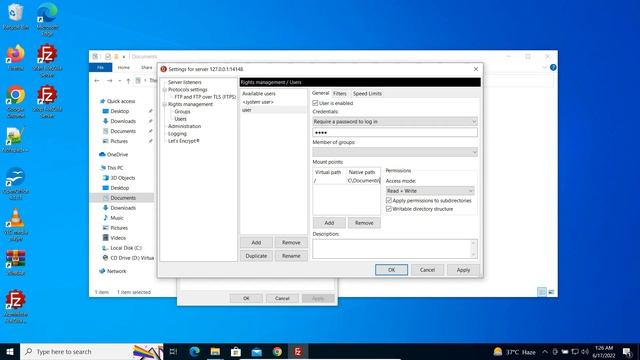
Task: Open the notification center icon
Action: coord(627,351)
